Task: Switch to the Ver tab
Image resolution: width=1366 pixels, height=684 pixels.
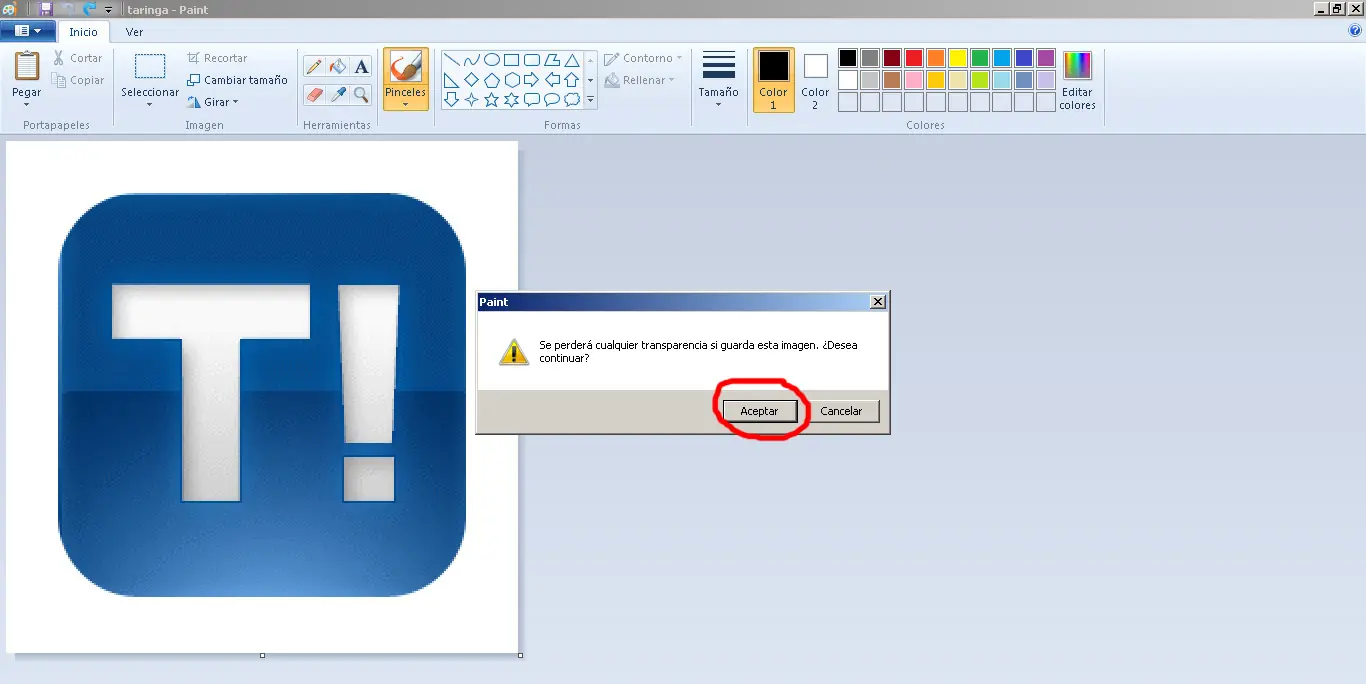Action: (134, 32)
